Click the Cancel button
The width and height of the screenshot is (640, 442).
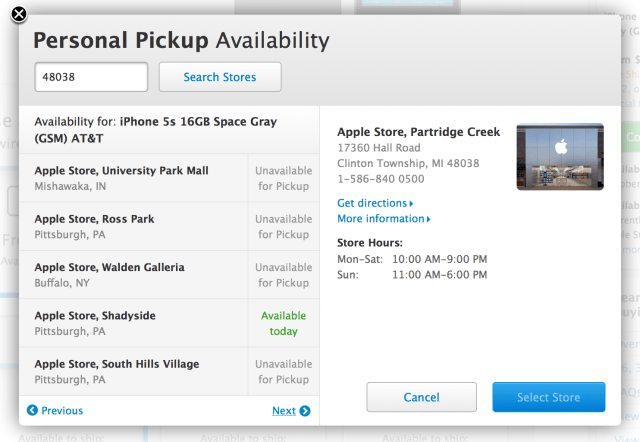point(422,397)
